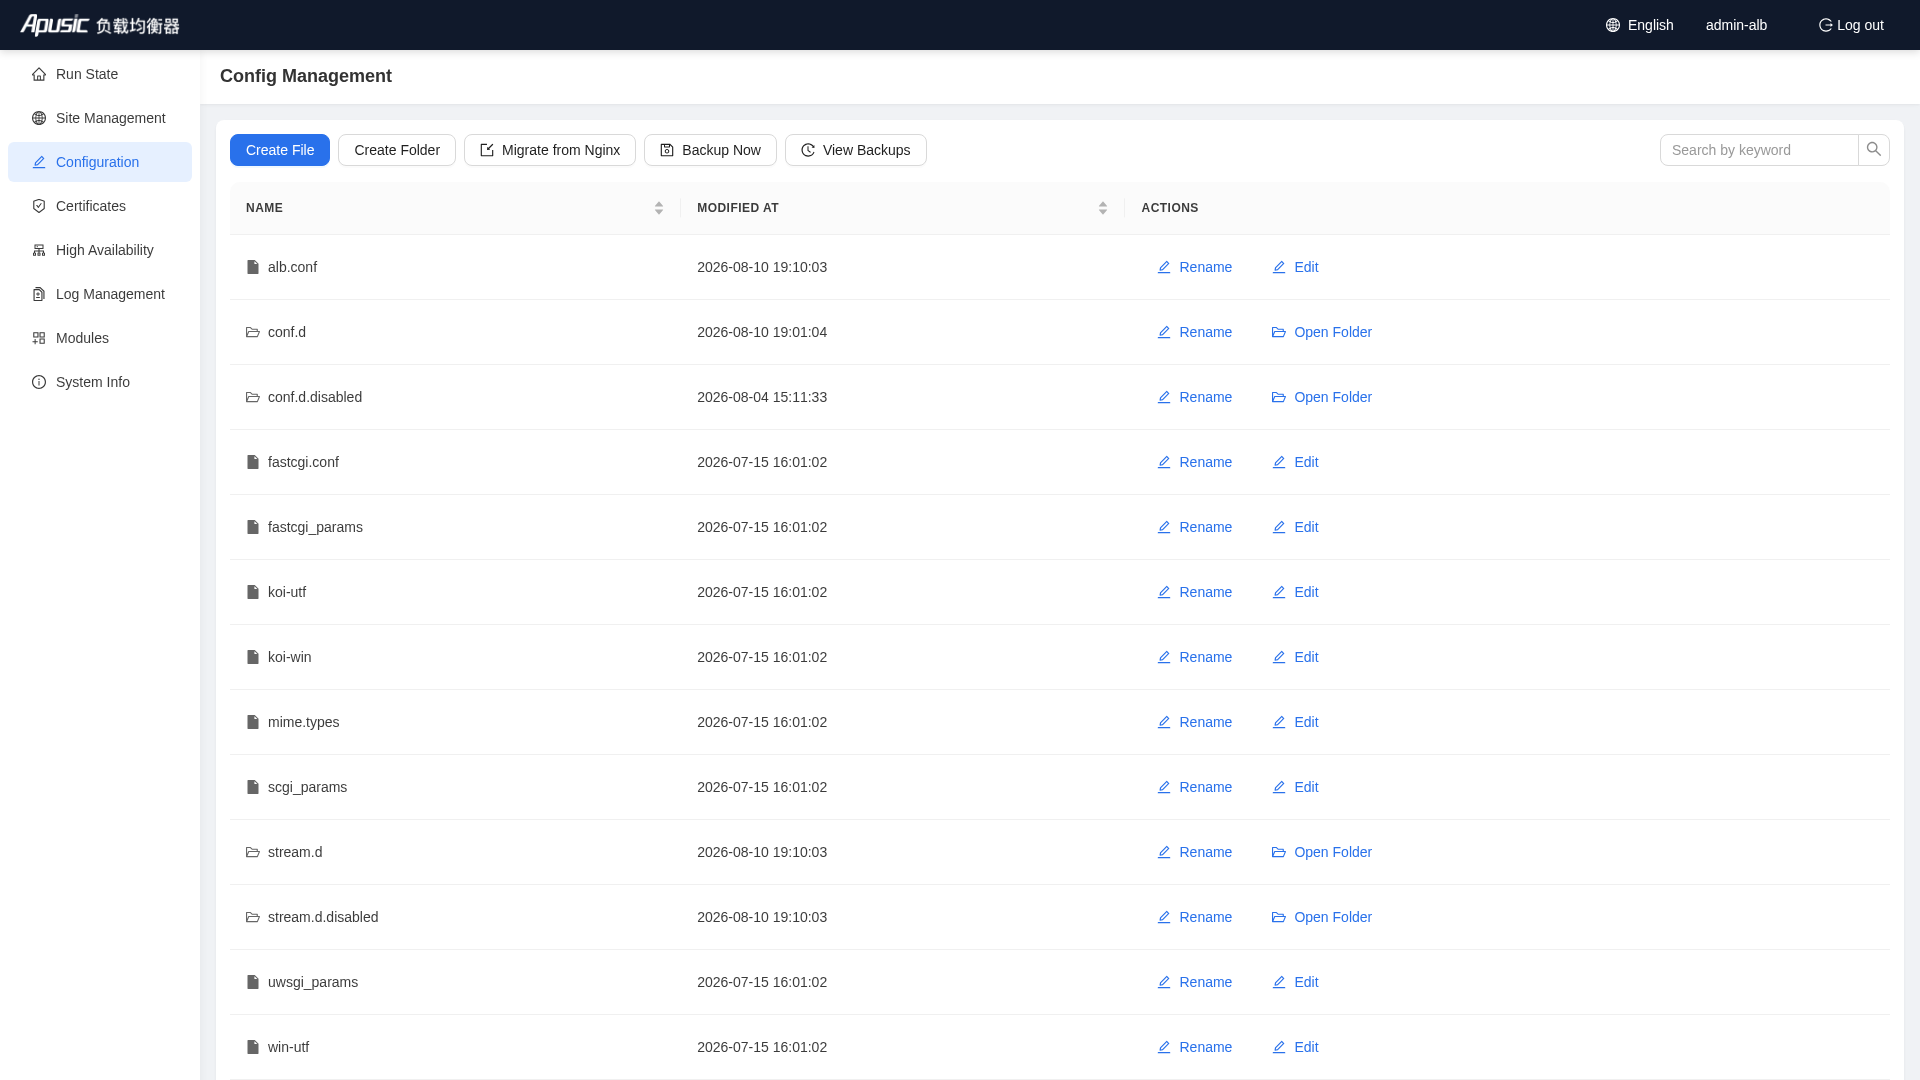The image size is (1920, 1080).
Task: Edit the koi-win file
Action: [x=1295, y=657]
